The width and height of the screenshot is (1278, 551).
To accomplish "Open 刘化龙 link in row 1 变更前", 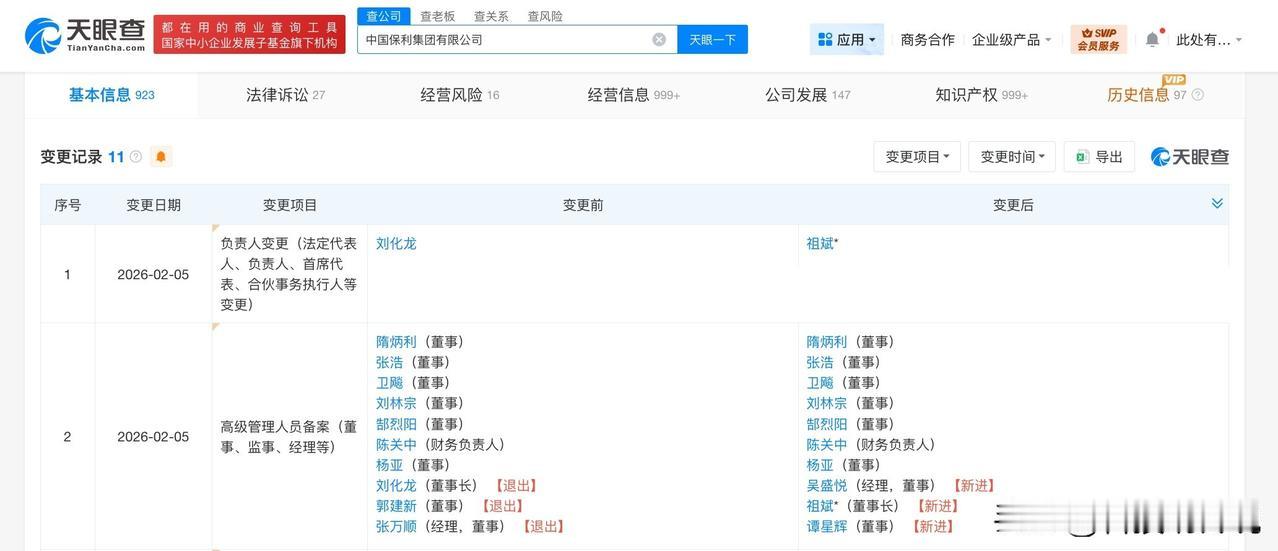I will coord(396,243).
